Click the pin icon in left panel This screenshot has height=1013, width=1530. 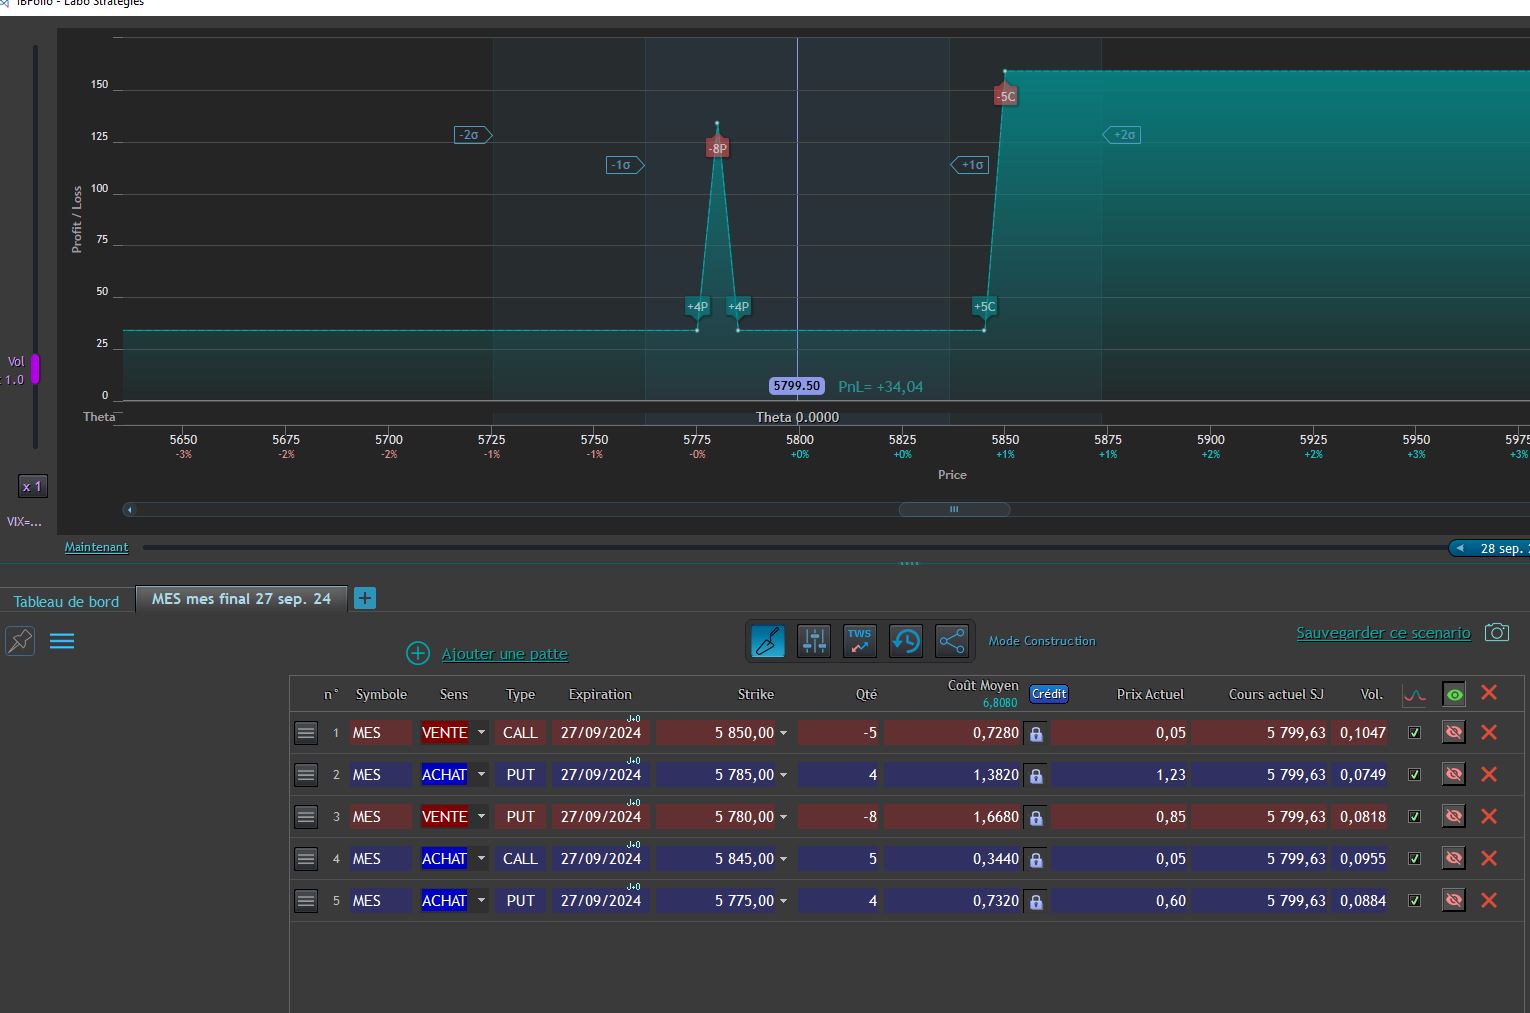click(x=20, y=641)
